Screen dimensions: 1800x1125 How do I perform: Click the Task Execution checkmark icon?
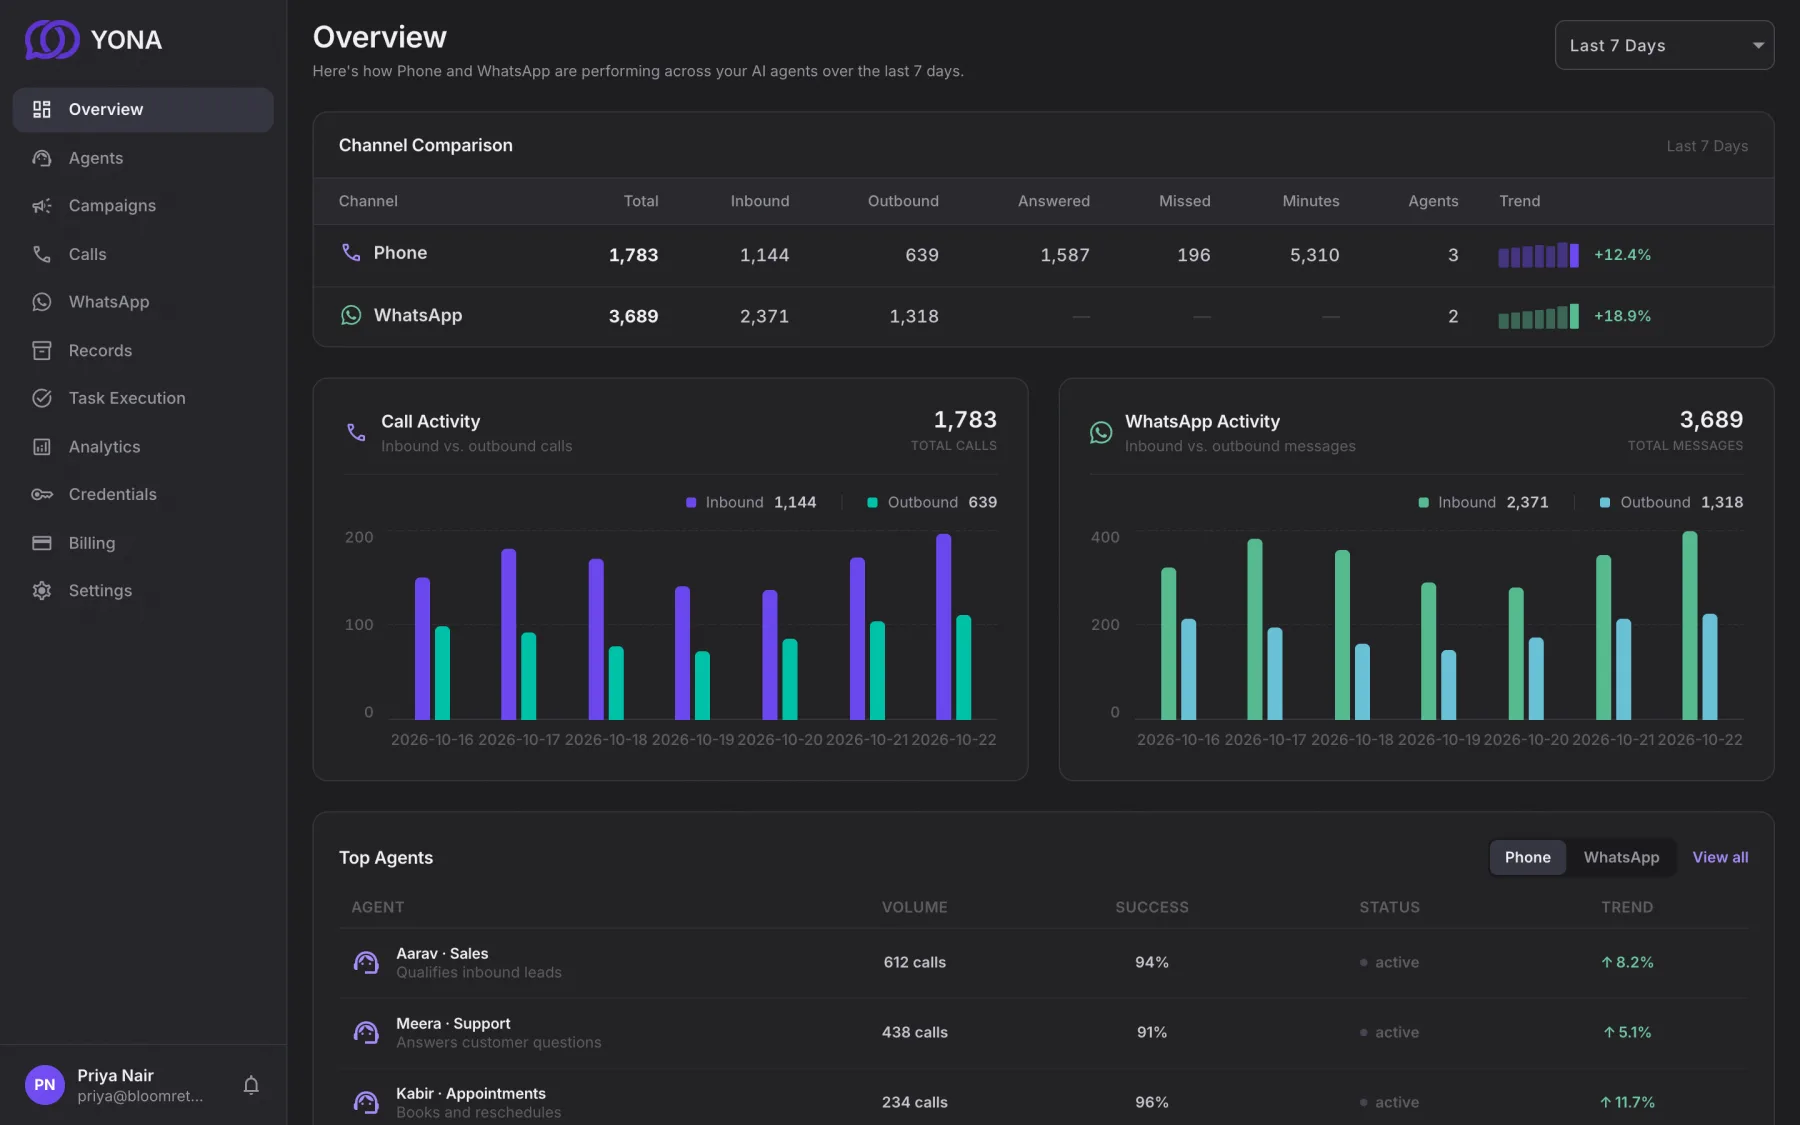(41, 398)
